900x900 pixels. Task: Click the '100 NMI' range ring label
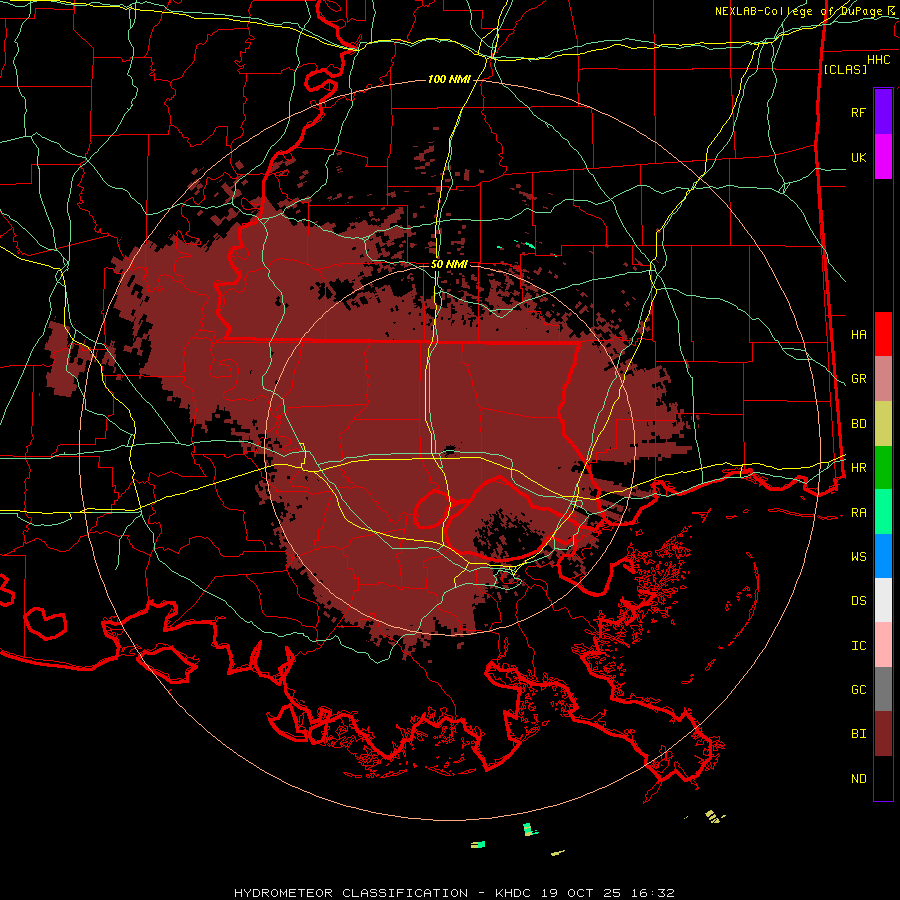coord(449,79)
